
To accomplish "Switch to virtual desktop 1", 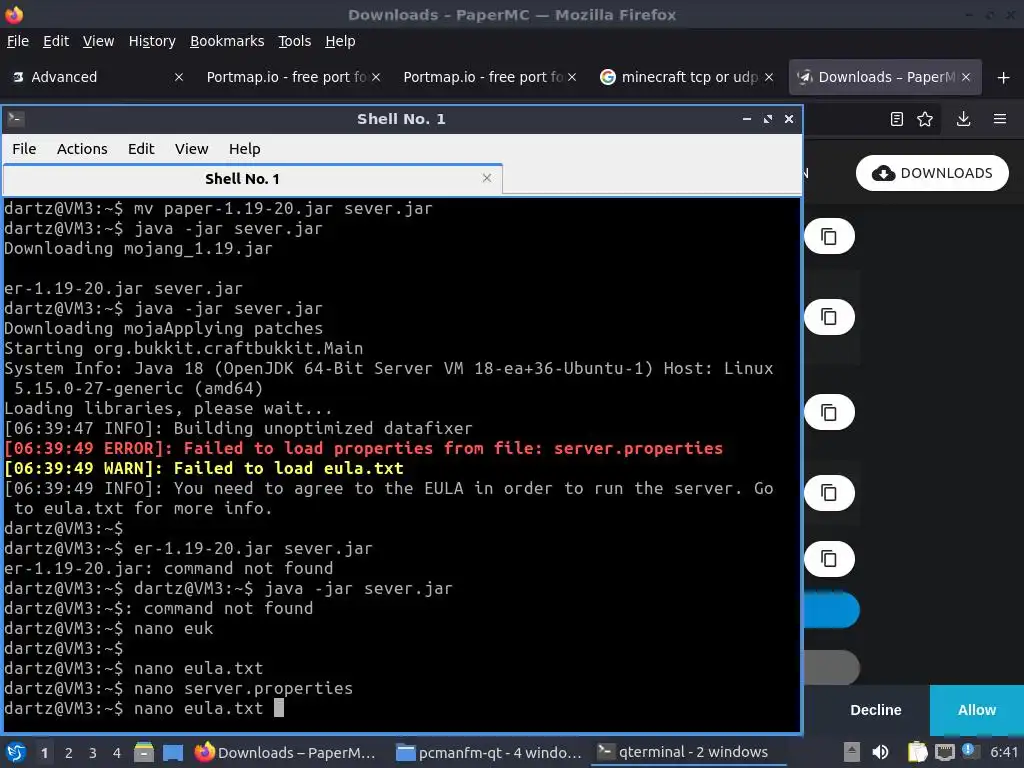I will pyautogui.click(x=44, y=753).
